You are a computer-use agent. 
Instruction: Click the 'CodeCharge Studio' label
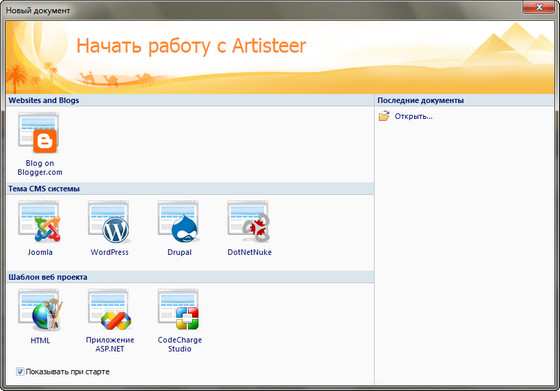[180, 344]
